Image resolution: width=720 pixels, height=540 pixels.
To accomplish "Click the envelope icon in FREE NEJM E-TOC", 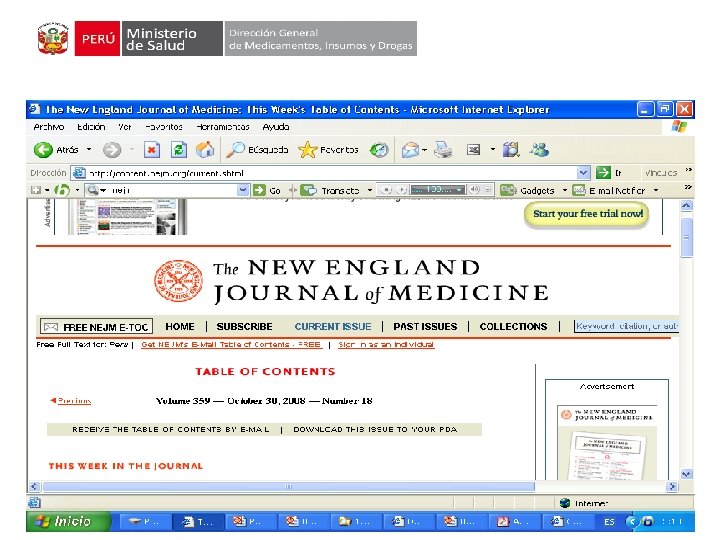I will (51, 327).
